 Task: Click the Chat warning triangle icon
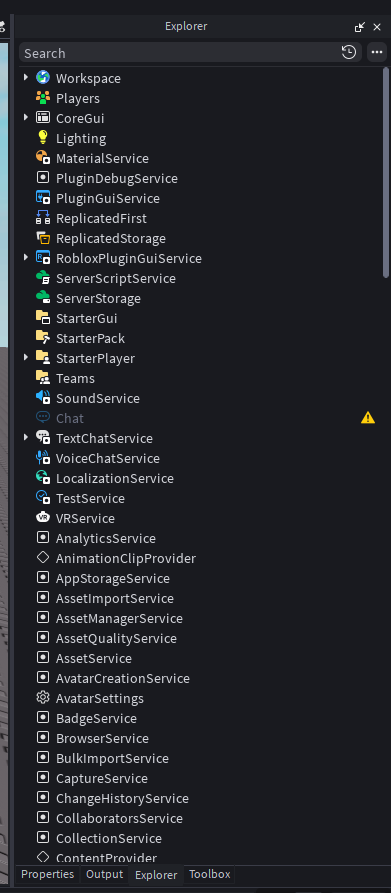pos(368,418)
